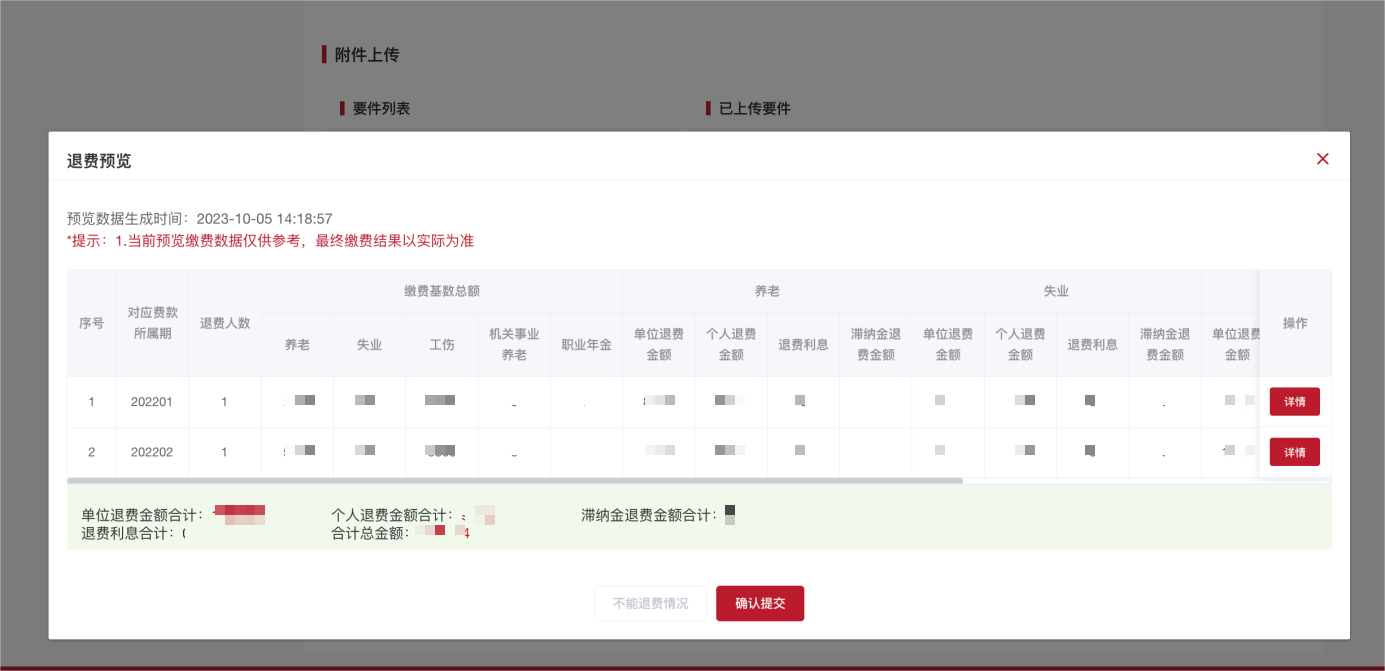Screen dimensions: 1385x671
Task: Open the 不能退费情况 view
Action: (650, 603)
